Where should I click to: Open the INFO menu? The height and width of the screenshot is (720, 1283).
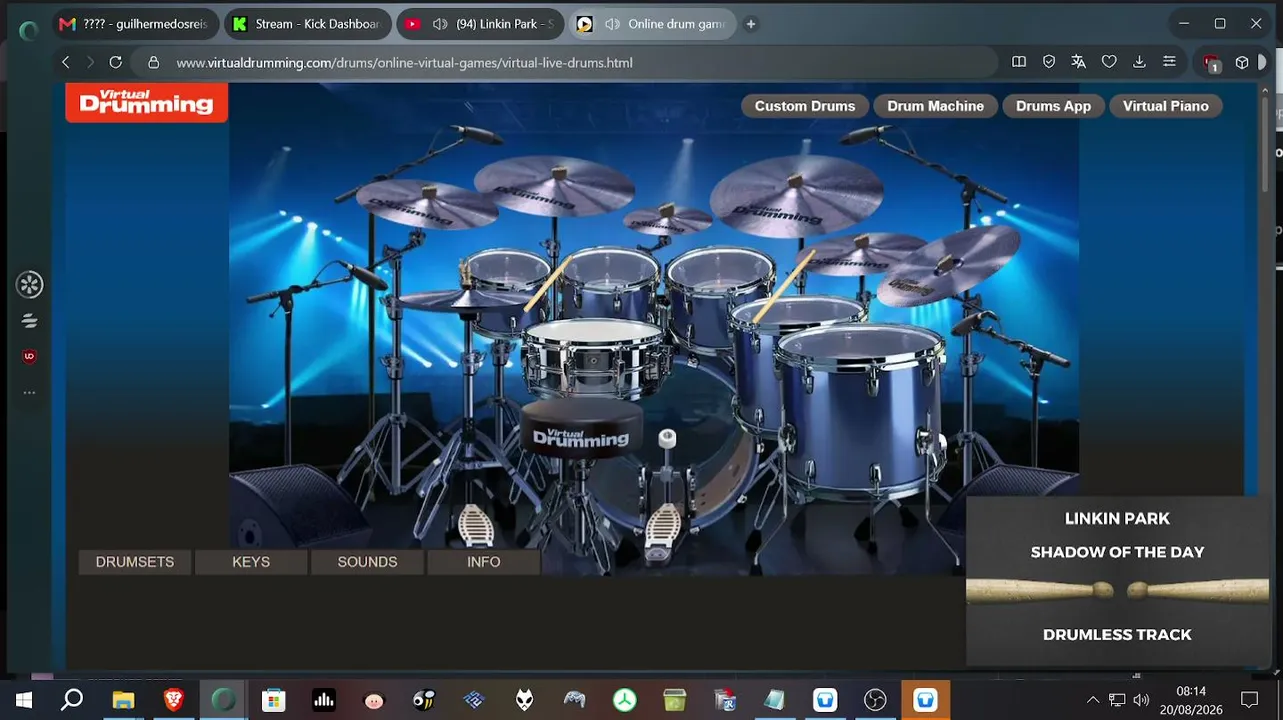(x=483, y=562)
